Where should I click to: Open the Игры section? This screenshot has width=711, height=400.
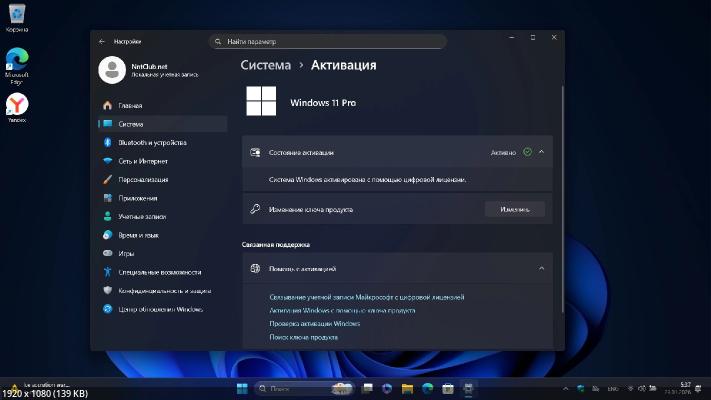pyautogui.click(x=126, y=253)
